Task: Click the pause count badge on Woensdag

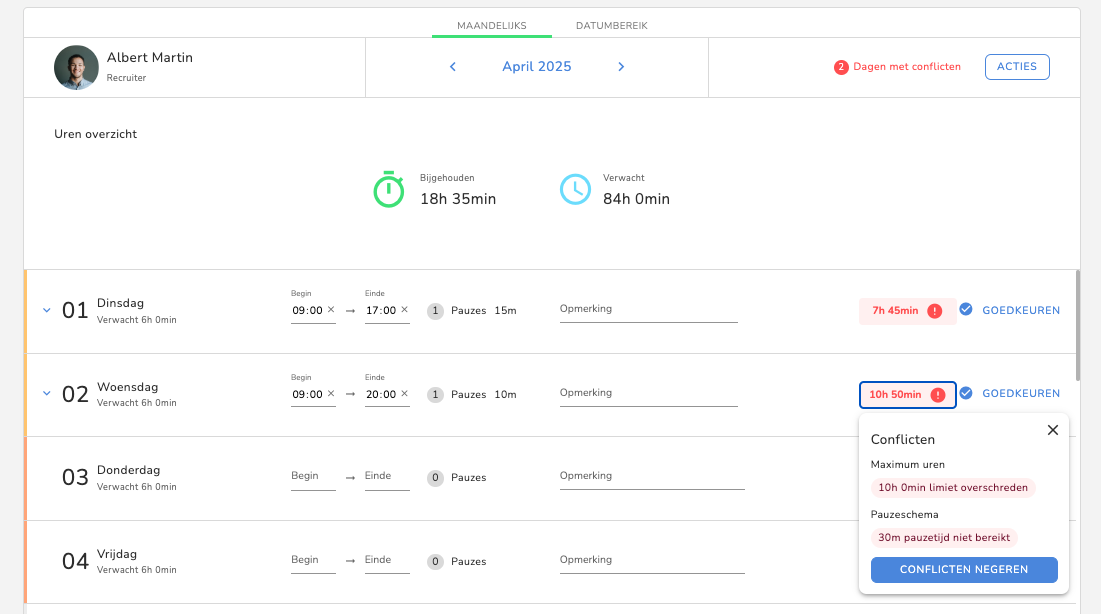Action: 435,394
